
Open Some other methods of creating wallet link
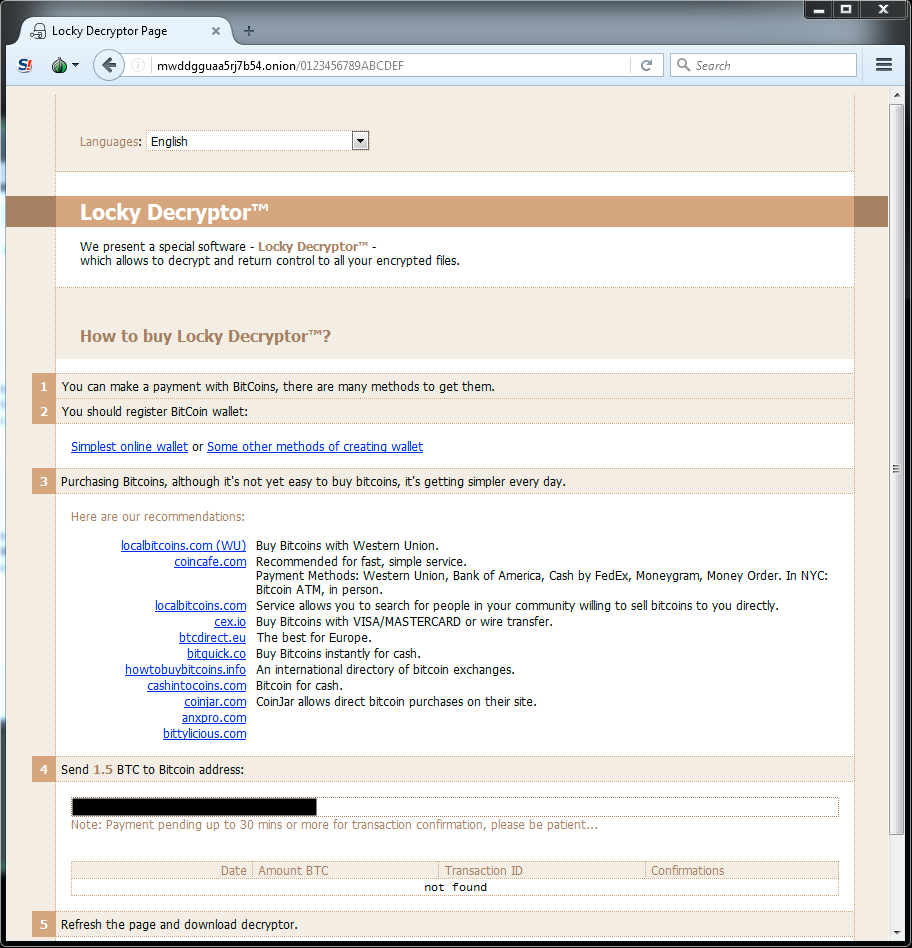pos(315,446)
